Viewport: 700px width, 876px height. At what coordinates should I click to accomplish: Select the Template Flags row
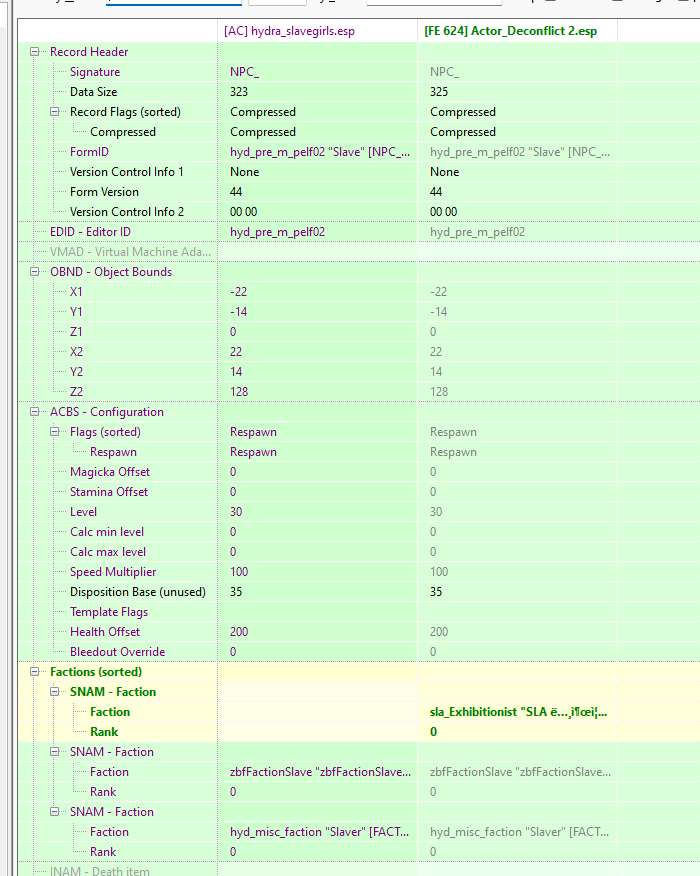pos(109,612)
